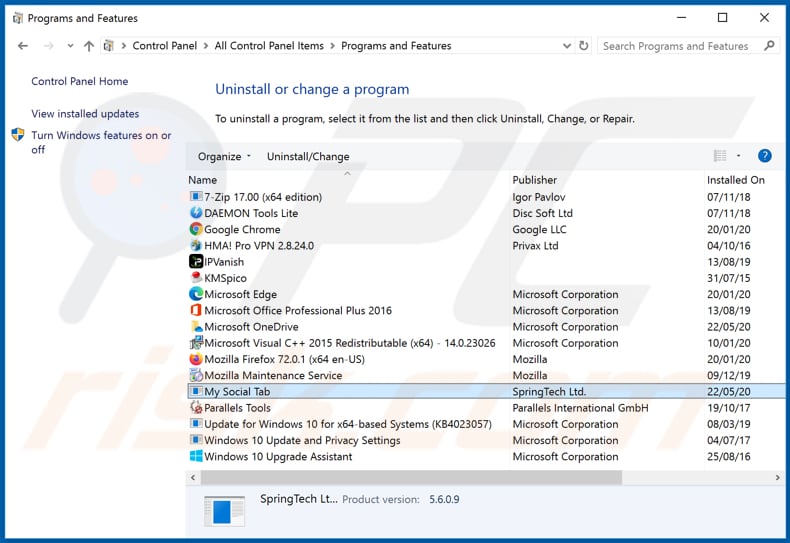Go up one level in Control Panel
Screen dimensions: 790x543
click(89, 46)
